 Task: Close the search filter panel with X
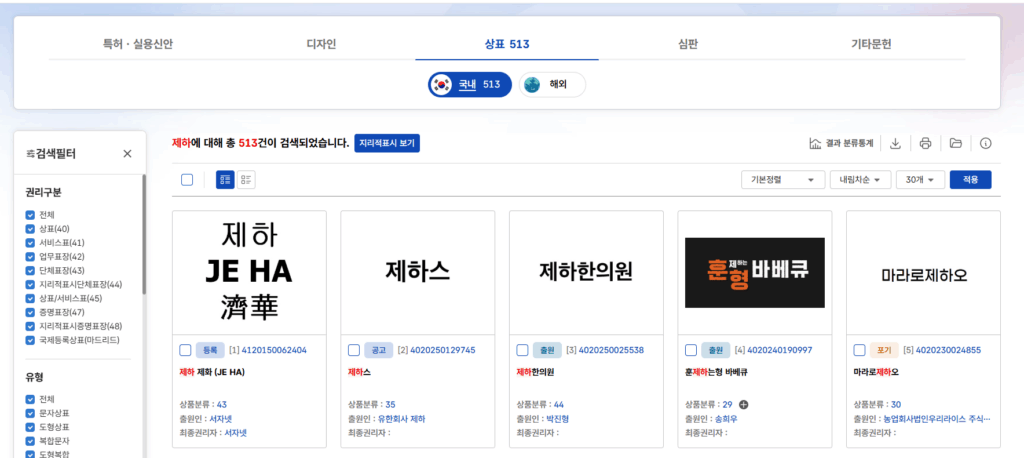[x=127, y=154]
